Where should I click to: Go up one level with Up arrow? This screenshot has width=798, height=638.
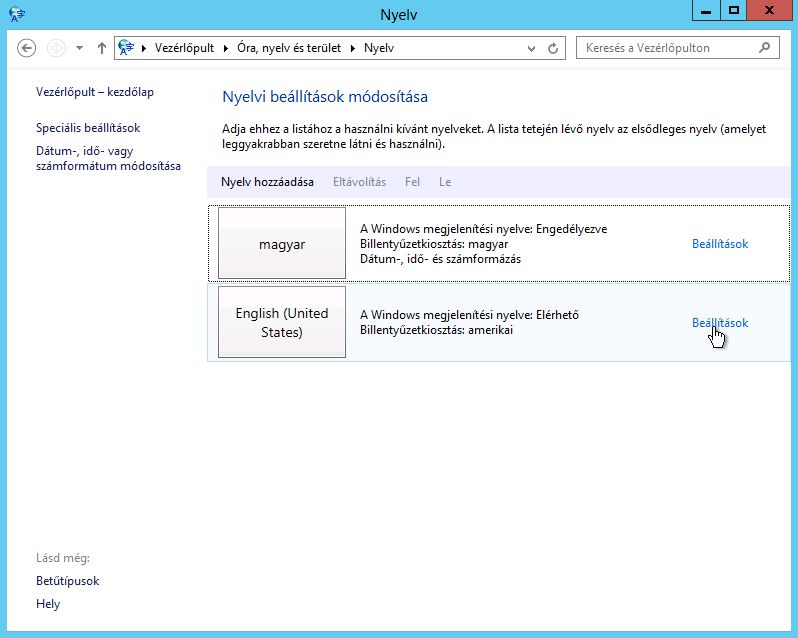(x=101, y=48)
